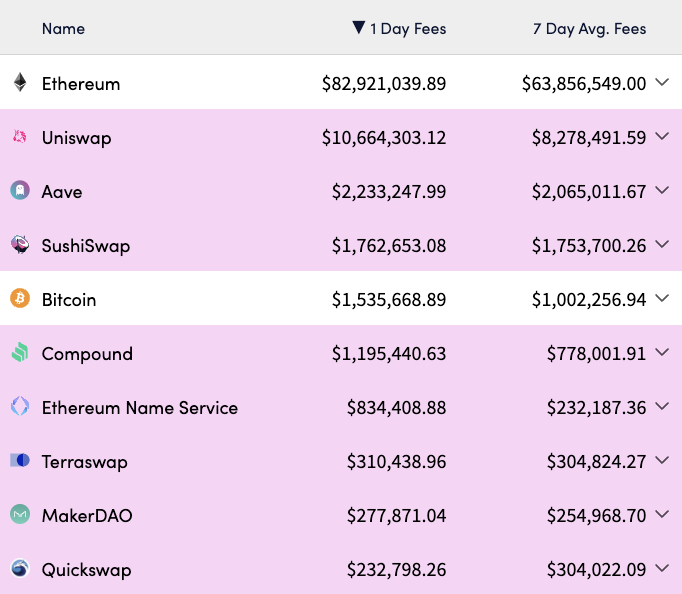Expand the Ethereum Name Service row chevron

[x=662, y=406]
